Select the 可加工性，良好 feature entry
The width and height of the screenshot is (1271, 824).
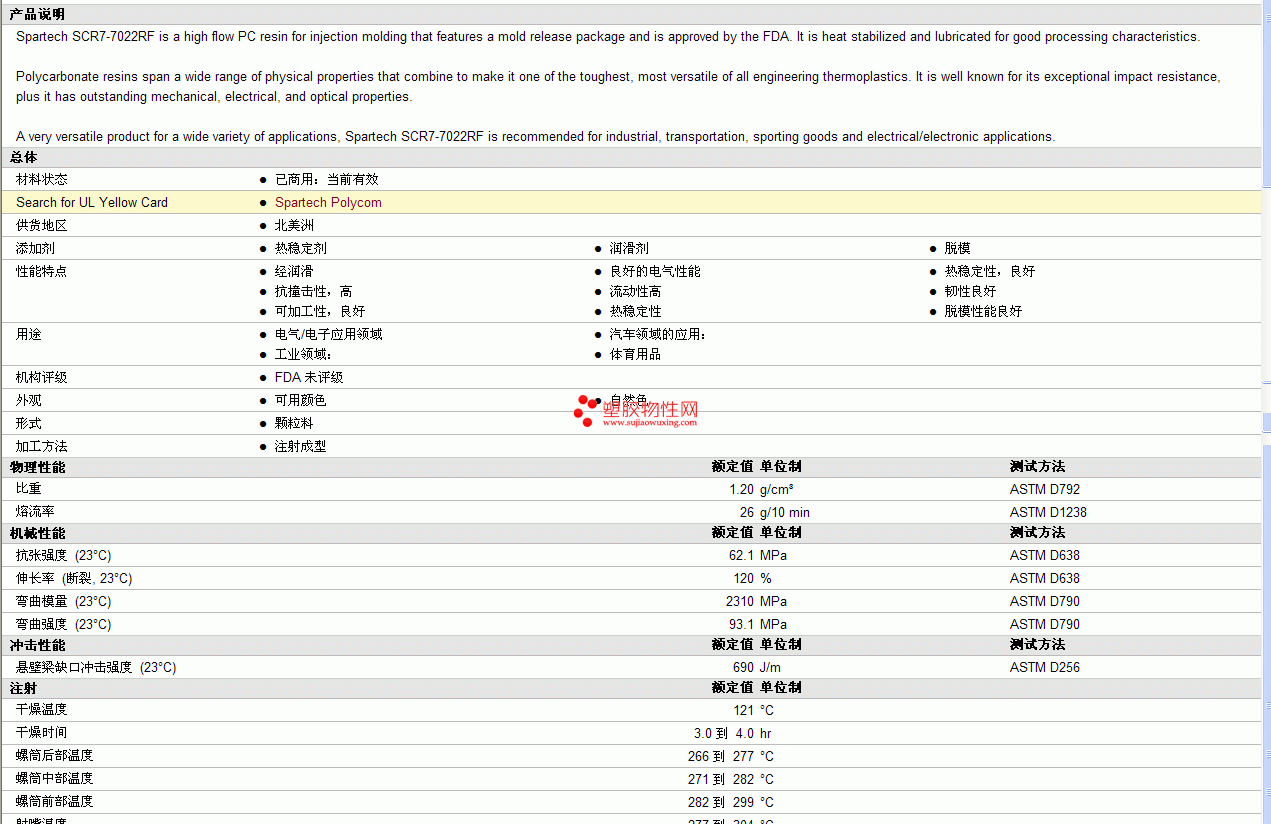pos(320,311)
